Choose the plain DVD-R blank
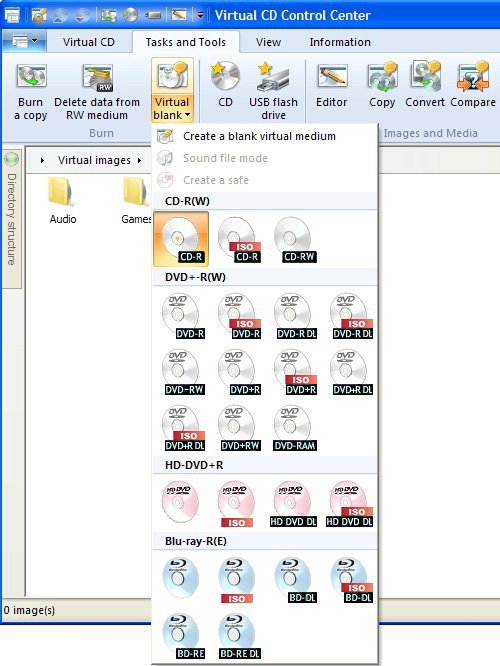500x666 pixels. coord(183,316)
